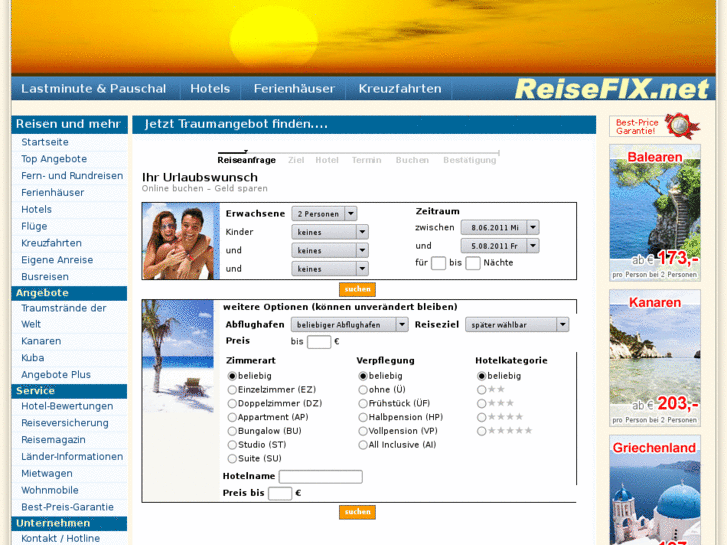Open Kontakt / Hotline link
This screenshot has width=727, height=545.
tap(61, 539)
